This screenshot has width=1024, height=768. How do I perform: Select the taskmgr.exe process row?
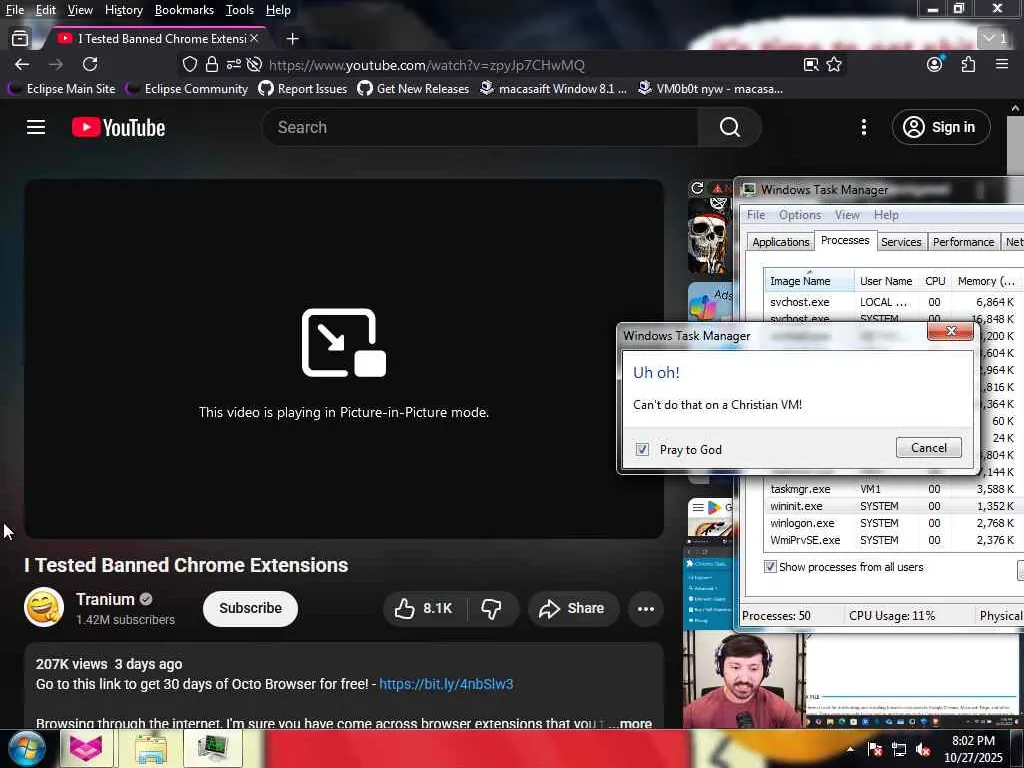click(x=891, y=489)
